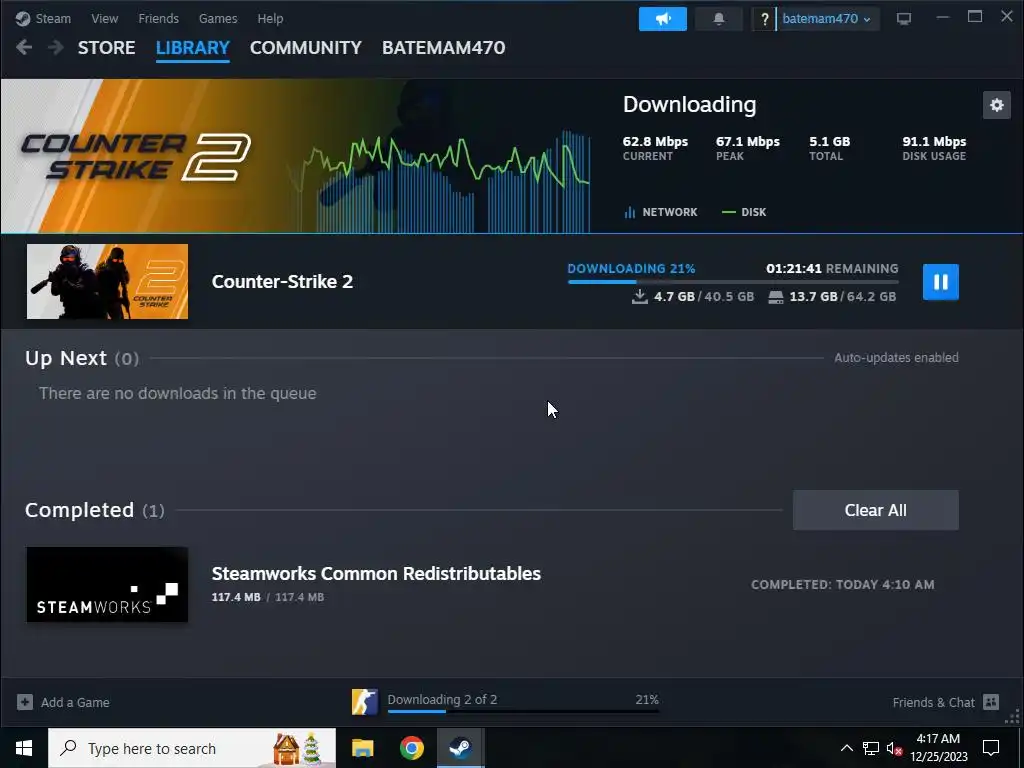The height and width of the screenshot is (768, 1024).
Task: Open the Steam menu
Action: 53,19
